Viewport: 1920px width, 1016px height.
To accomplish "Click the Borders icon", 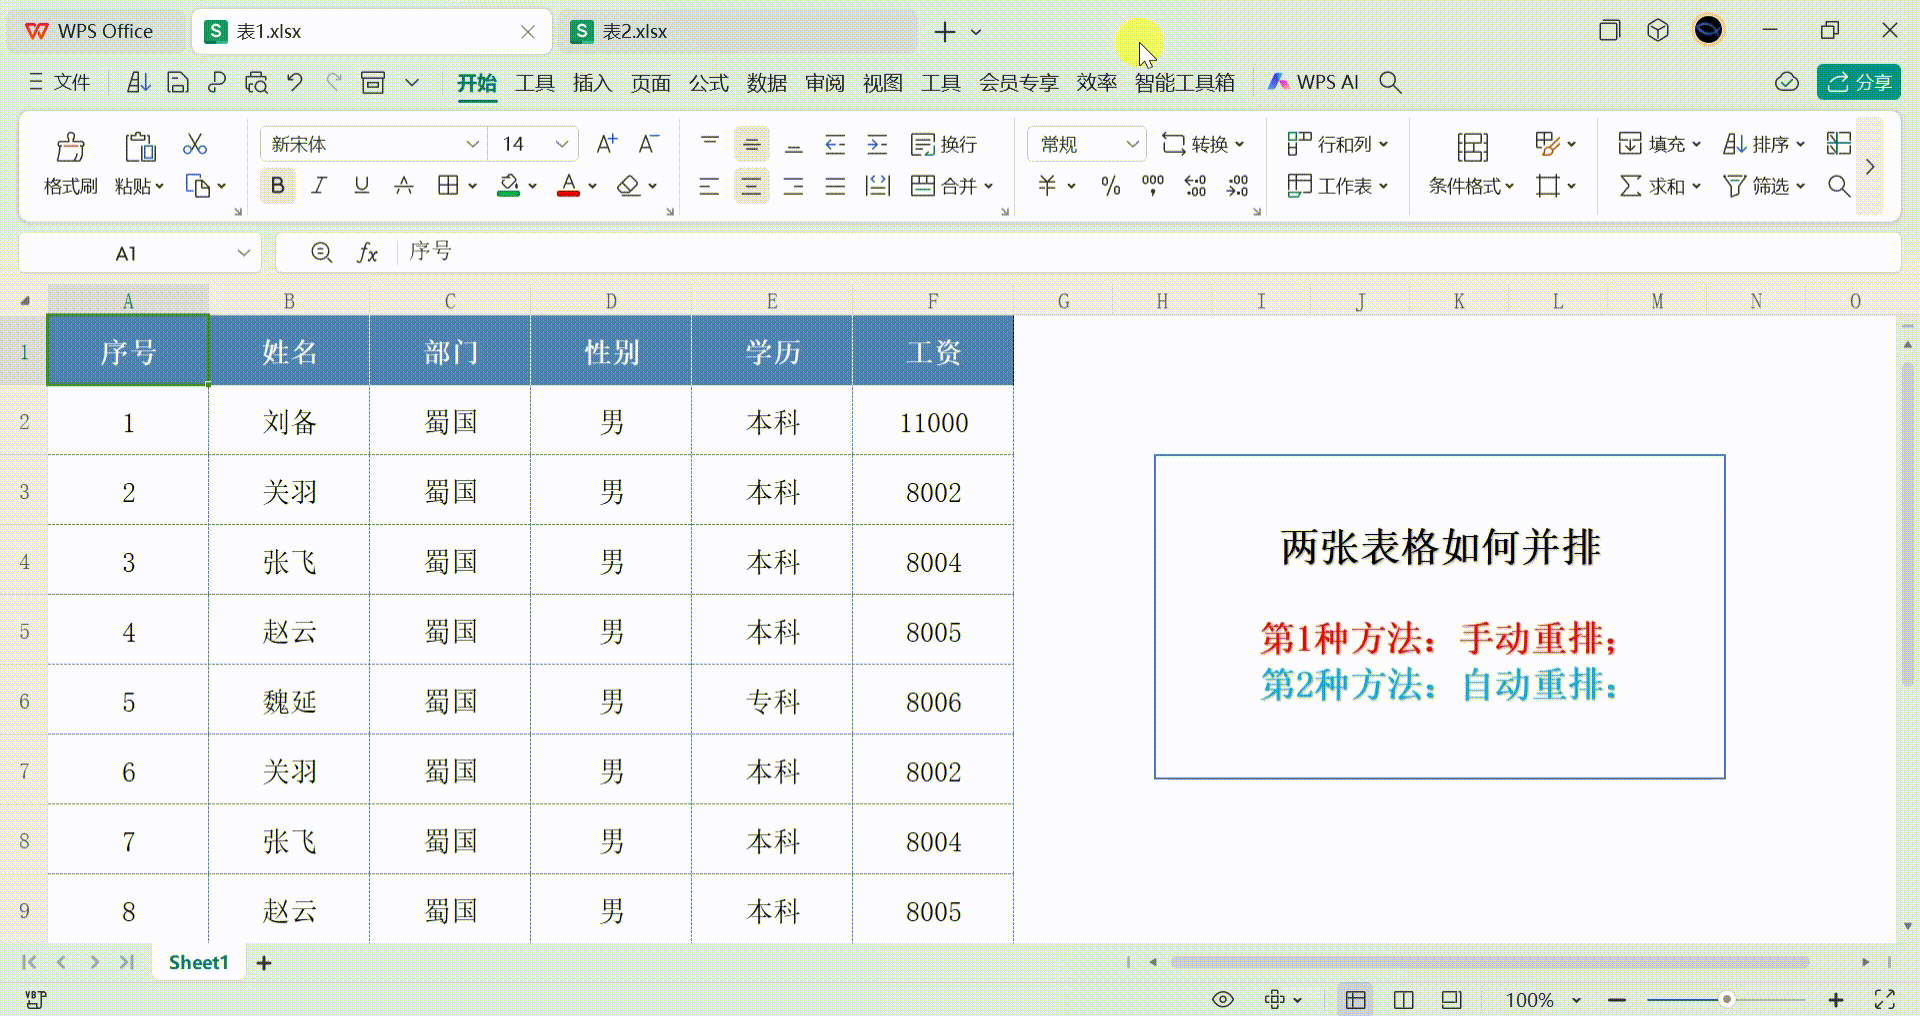I will (448, 185).
